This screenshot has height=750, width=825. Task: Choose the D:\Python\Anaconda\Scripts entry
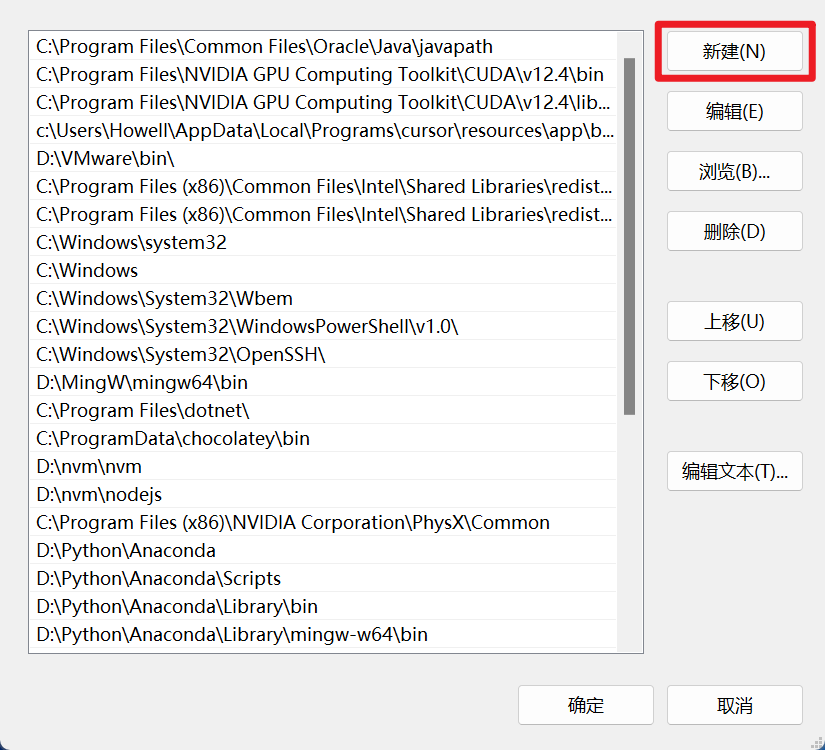(158, 578)
